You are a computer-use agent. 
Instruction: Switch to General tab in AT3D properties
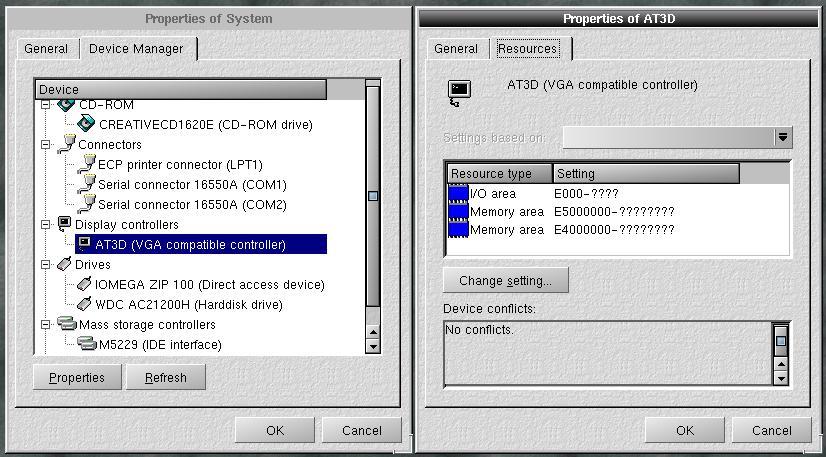[456, 49]
